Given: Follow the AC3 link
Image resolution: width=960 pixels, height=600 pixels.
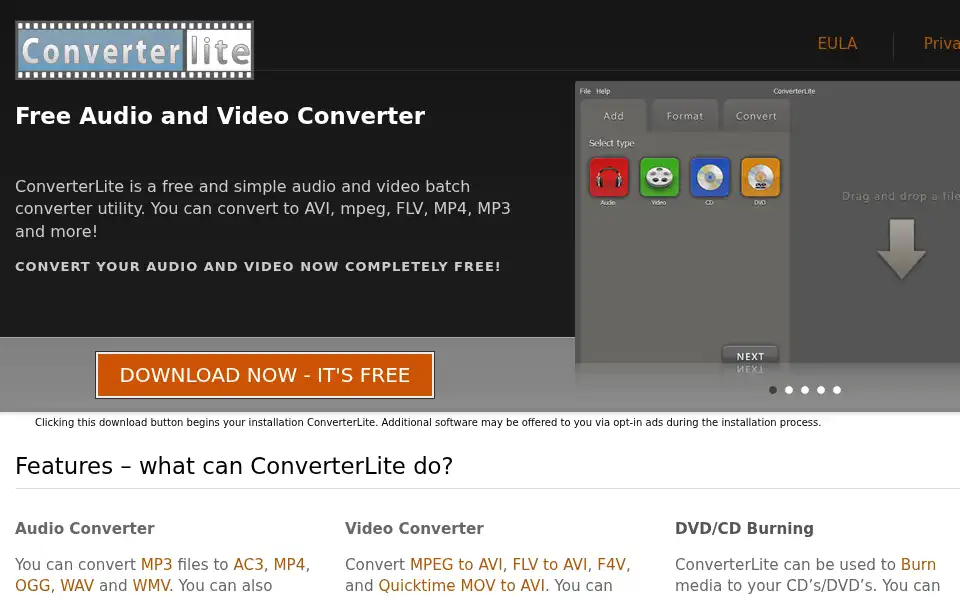Looking at the screenshot, I should tap(249, 564).
